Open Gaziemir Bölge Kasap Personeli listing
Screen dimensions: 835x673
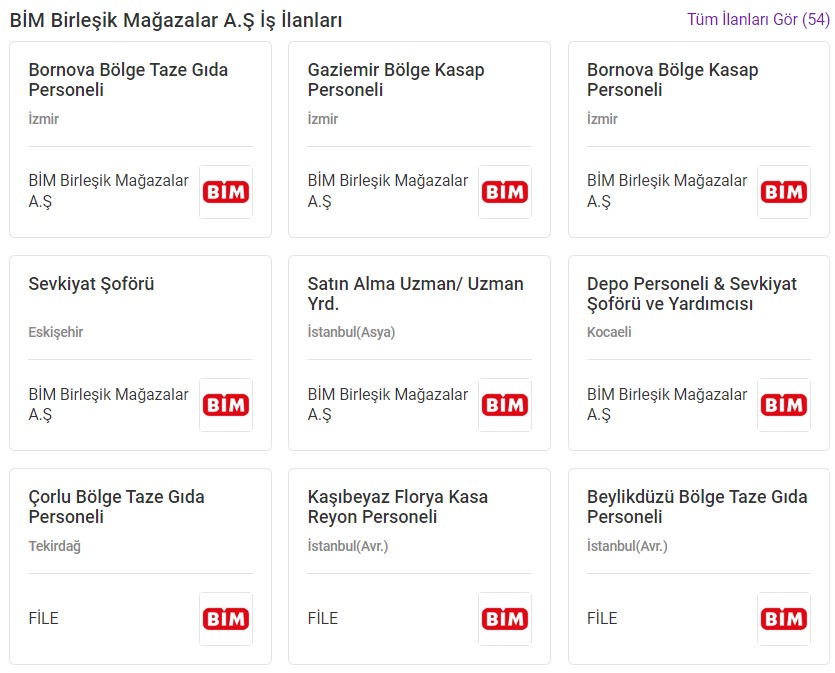point(396,80)
